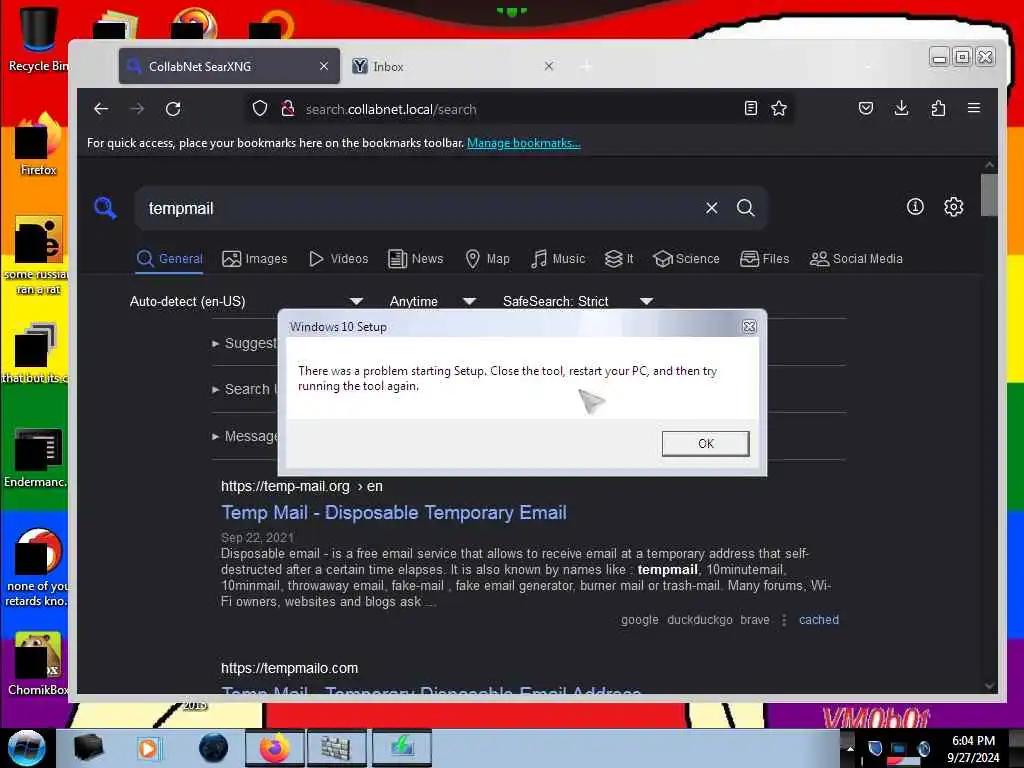Select the Files search category

click(x=765, y=259)
